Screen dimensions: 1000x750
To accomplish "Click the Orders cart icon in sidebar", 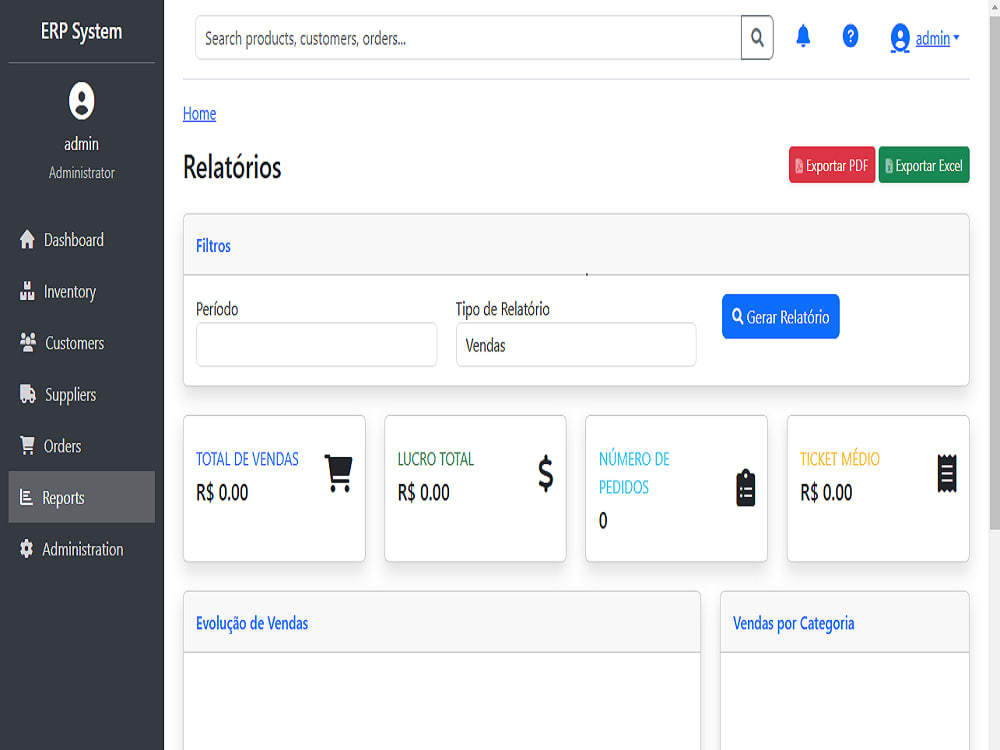I will (x=27, y=446).
